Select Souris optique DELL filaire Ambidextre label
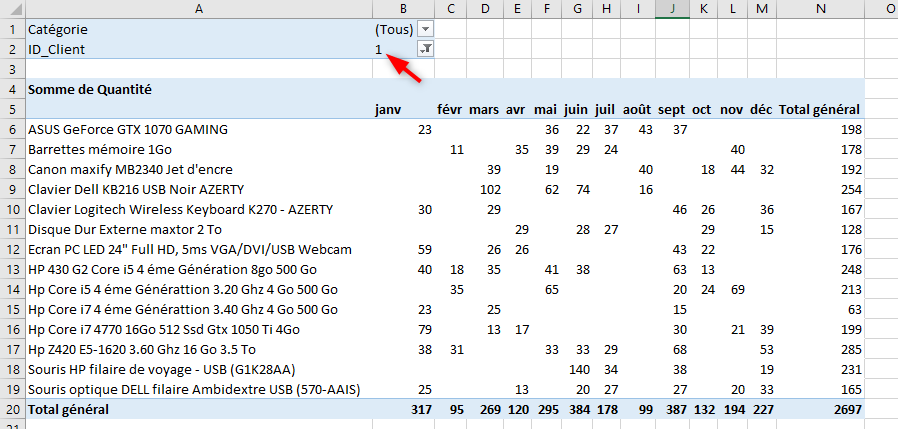This screenshot has width=898, height=429. point(194,389)
